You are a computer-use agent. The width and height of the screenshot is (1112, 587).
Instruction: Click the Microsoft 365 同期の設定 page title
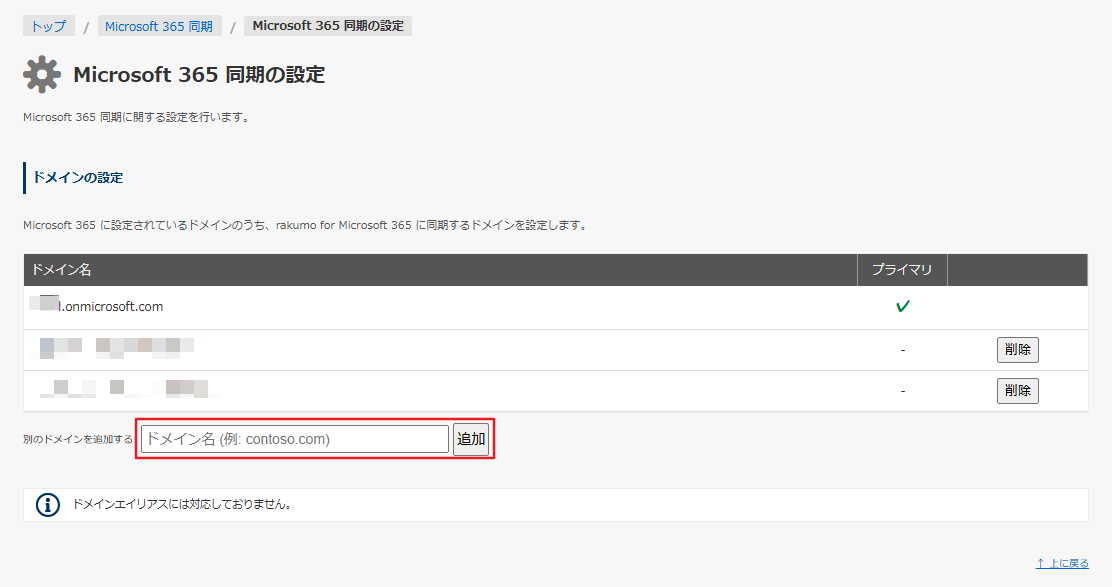(x=199, y=74)
